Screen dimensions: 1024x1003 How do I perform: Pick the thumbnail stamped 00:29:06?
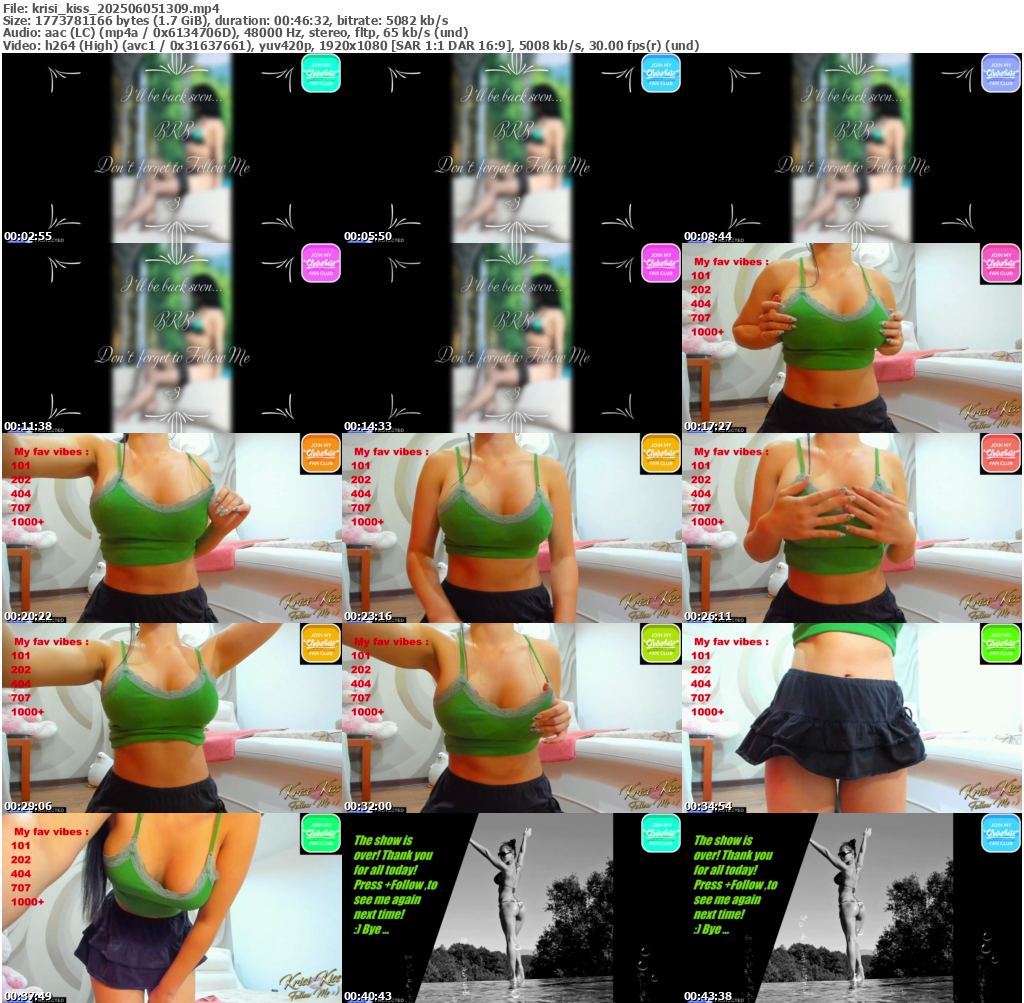[x=172, y=718]
